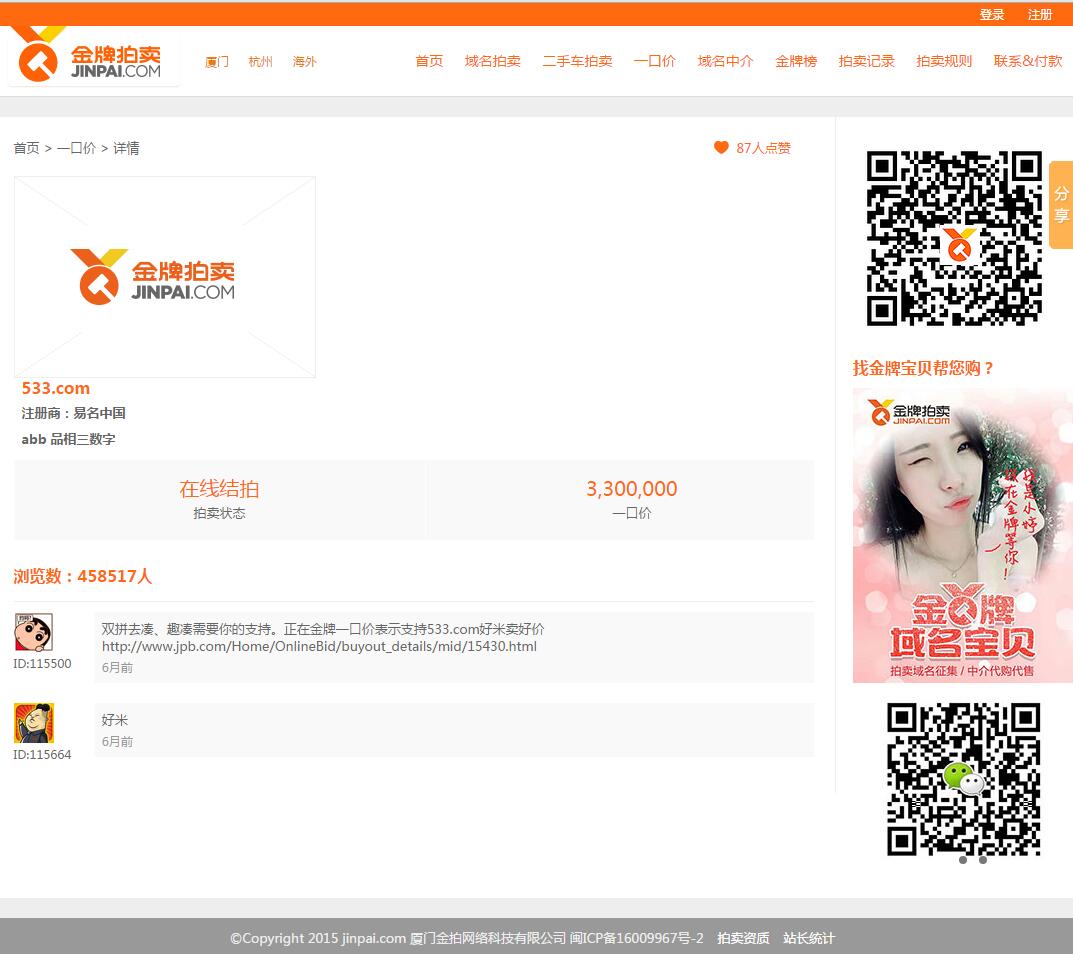Viewport: 1073px width, 954px height.
Task: Click the 域名宝贝 promotional banner
Action: click(962, 535)
